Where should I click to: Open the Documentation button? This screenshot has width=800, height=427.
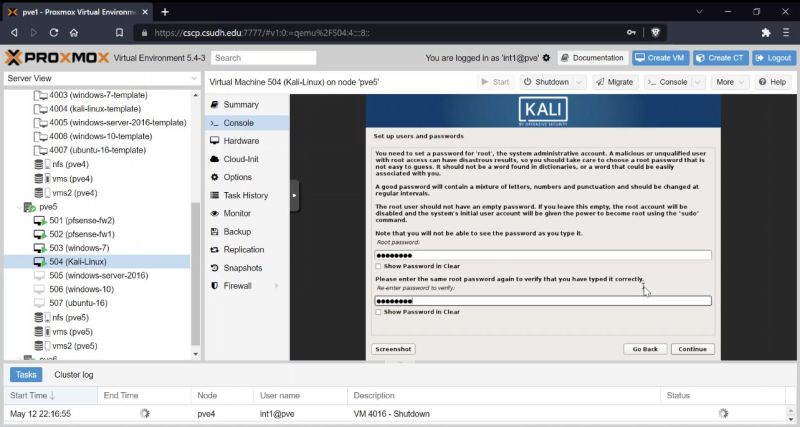pyautogui.click(x=592, y=58)
